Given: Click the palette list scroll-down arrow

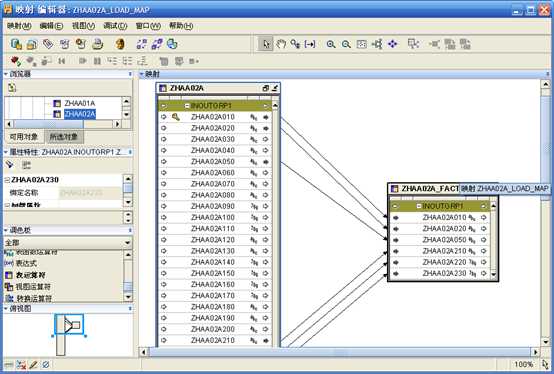Looking at the screenshot, I should click(128, 297).
